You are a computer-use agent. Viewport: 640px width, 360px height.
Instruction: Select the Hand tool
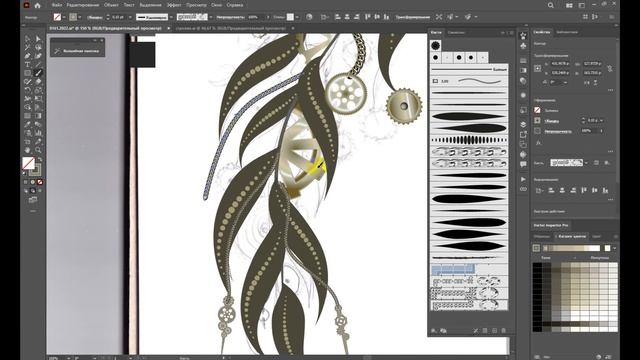coord(28,150)
